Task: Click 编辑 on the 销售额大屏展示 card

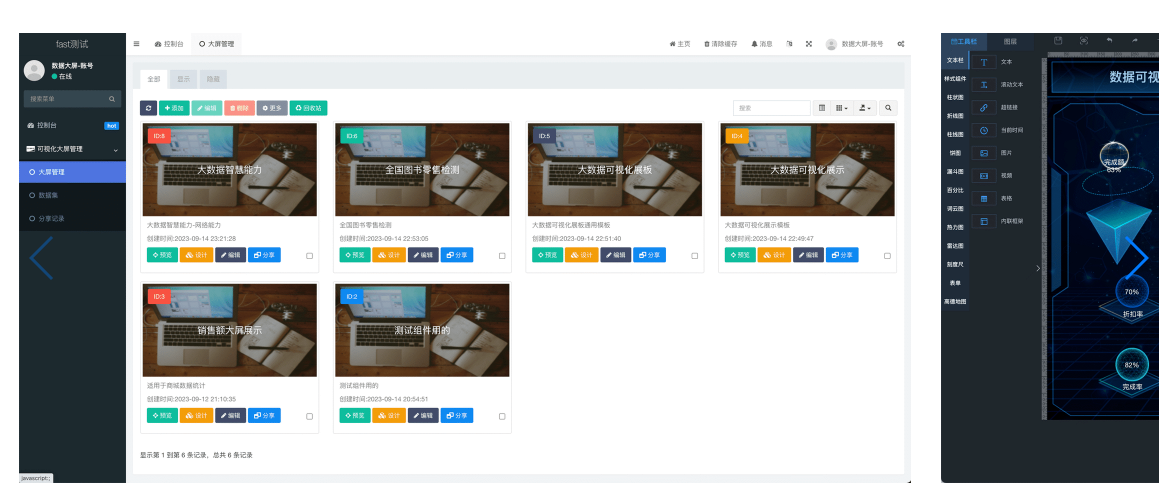Action: [230, 416]
